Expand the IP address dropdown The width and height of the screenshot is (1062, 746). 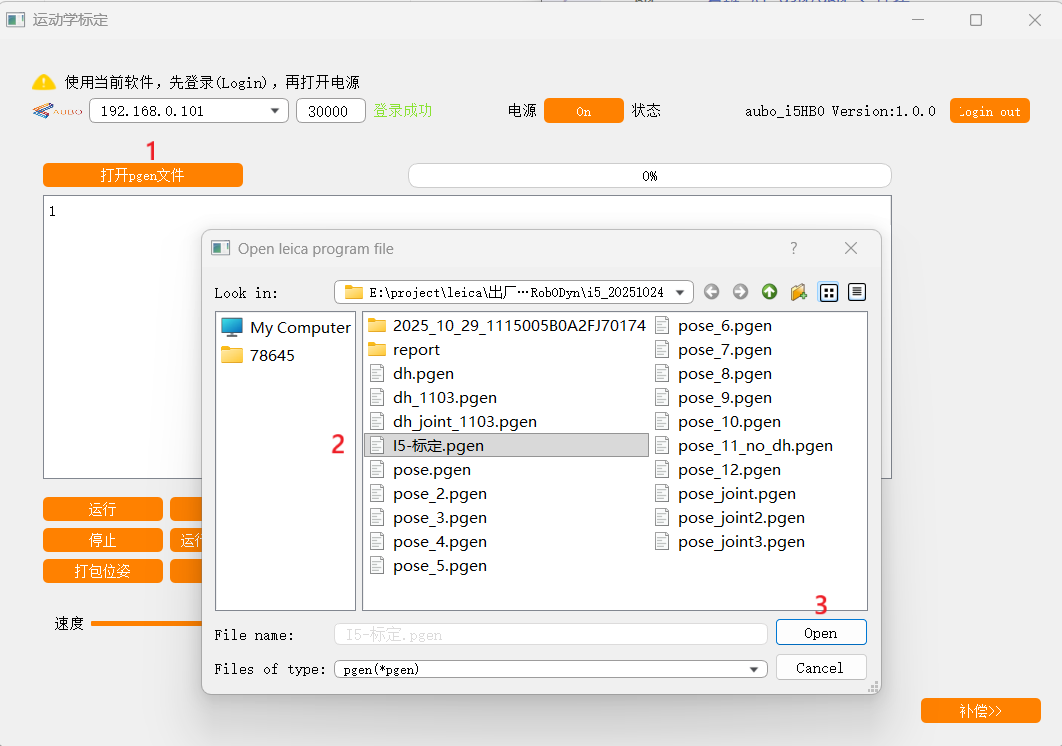[x=275, y=111]
